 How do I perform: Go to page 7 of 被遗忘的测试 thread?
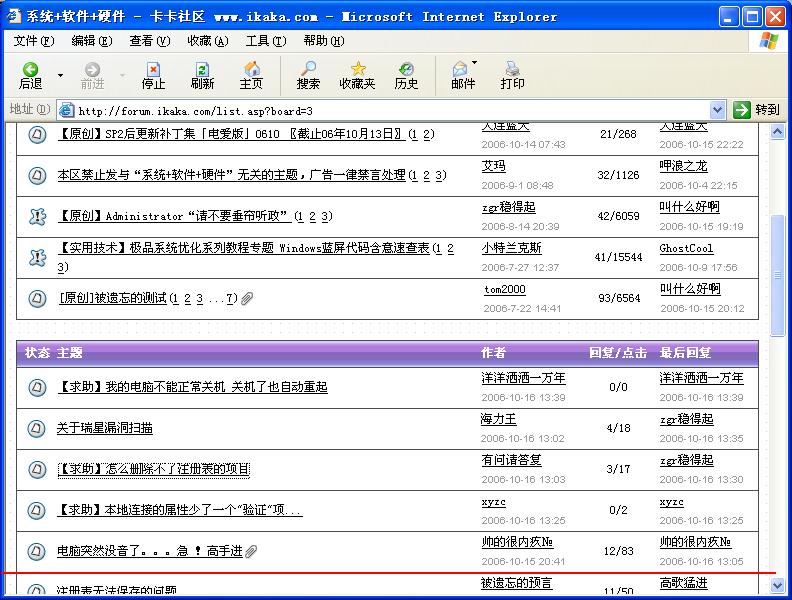[x=229, y=298]
